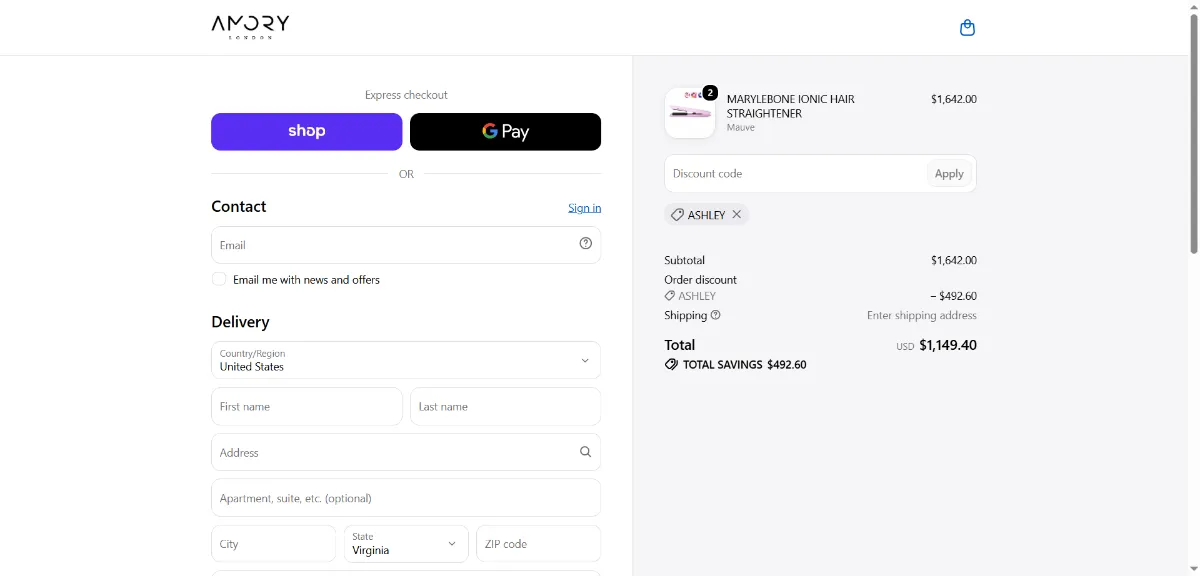
Task: Apply the discount code
Action: 949,173
